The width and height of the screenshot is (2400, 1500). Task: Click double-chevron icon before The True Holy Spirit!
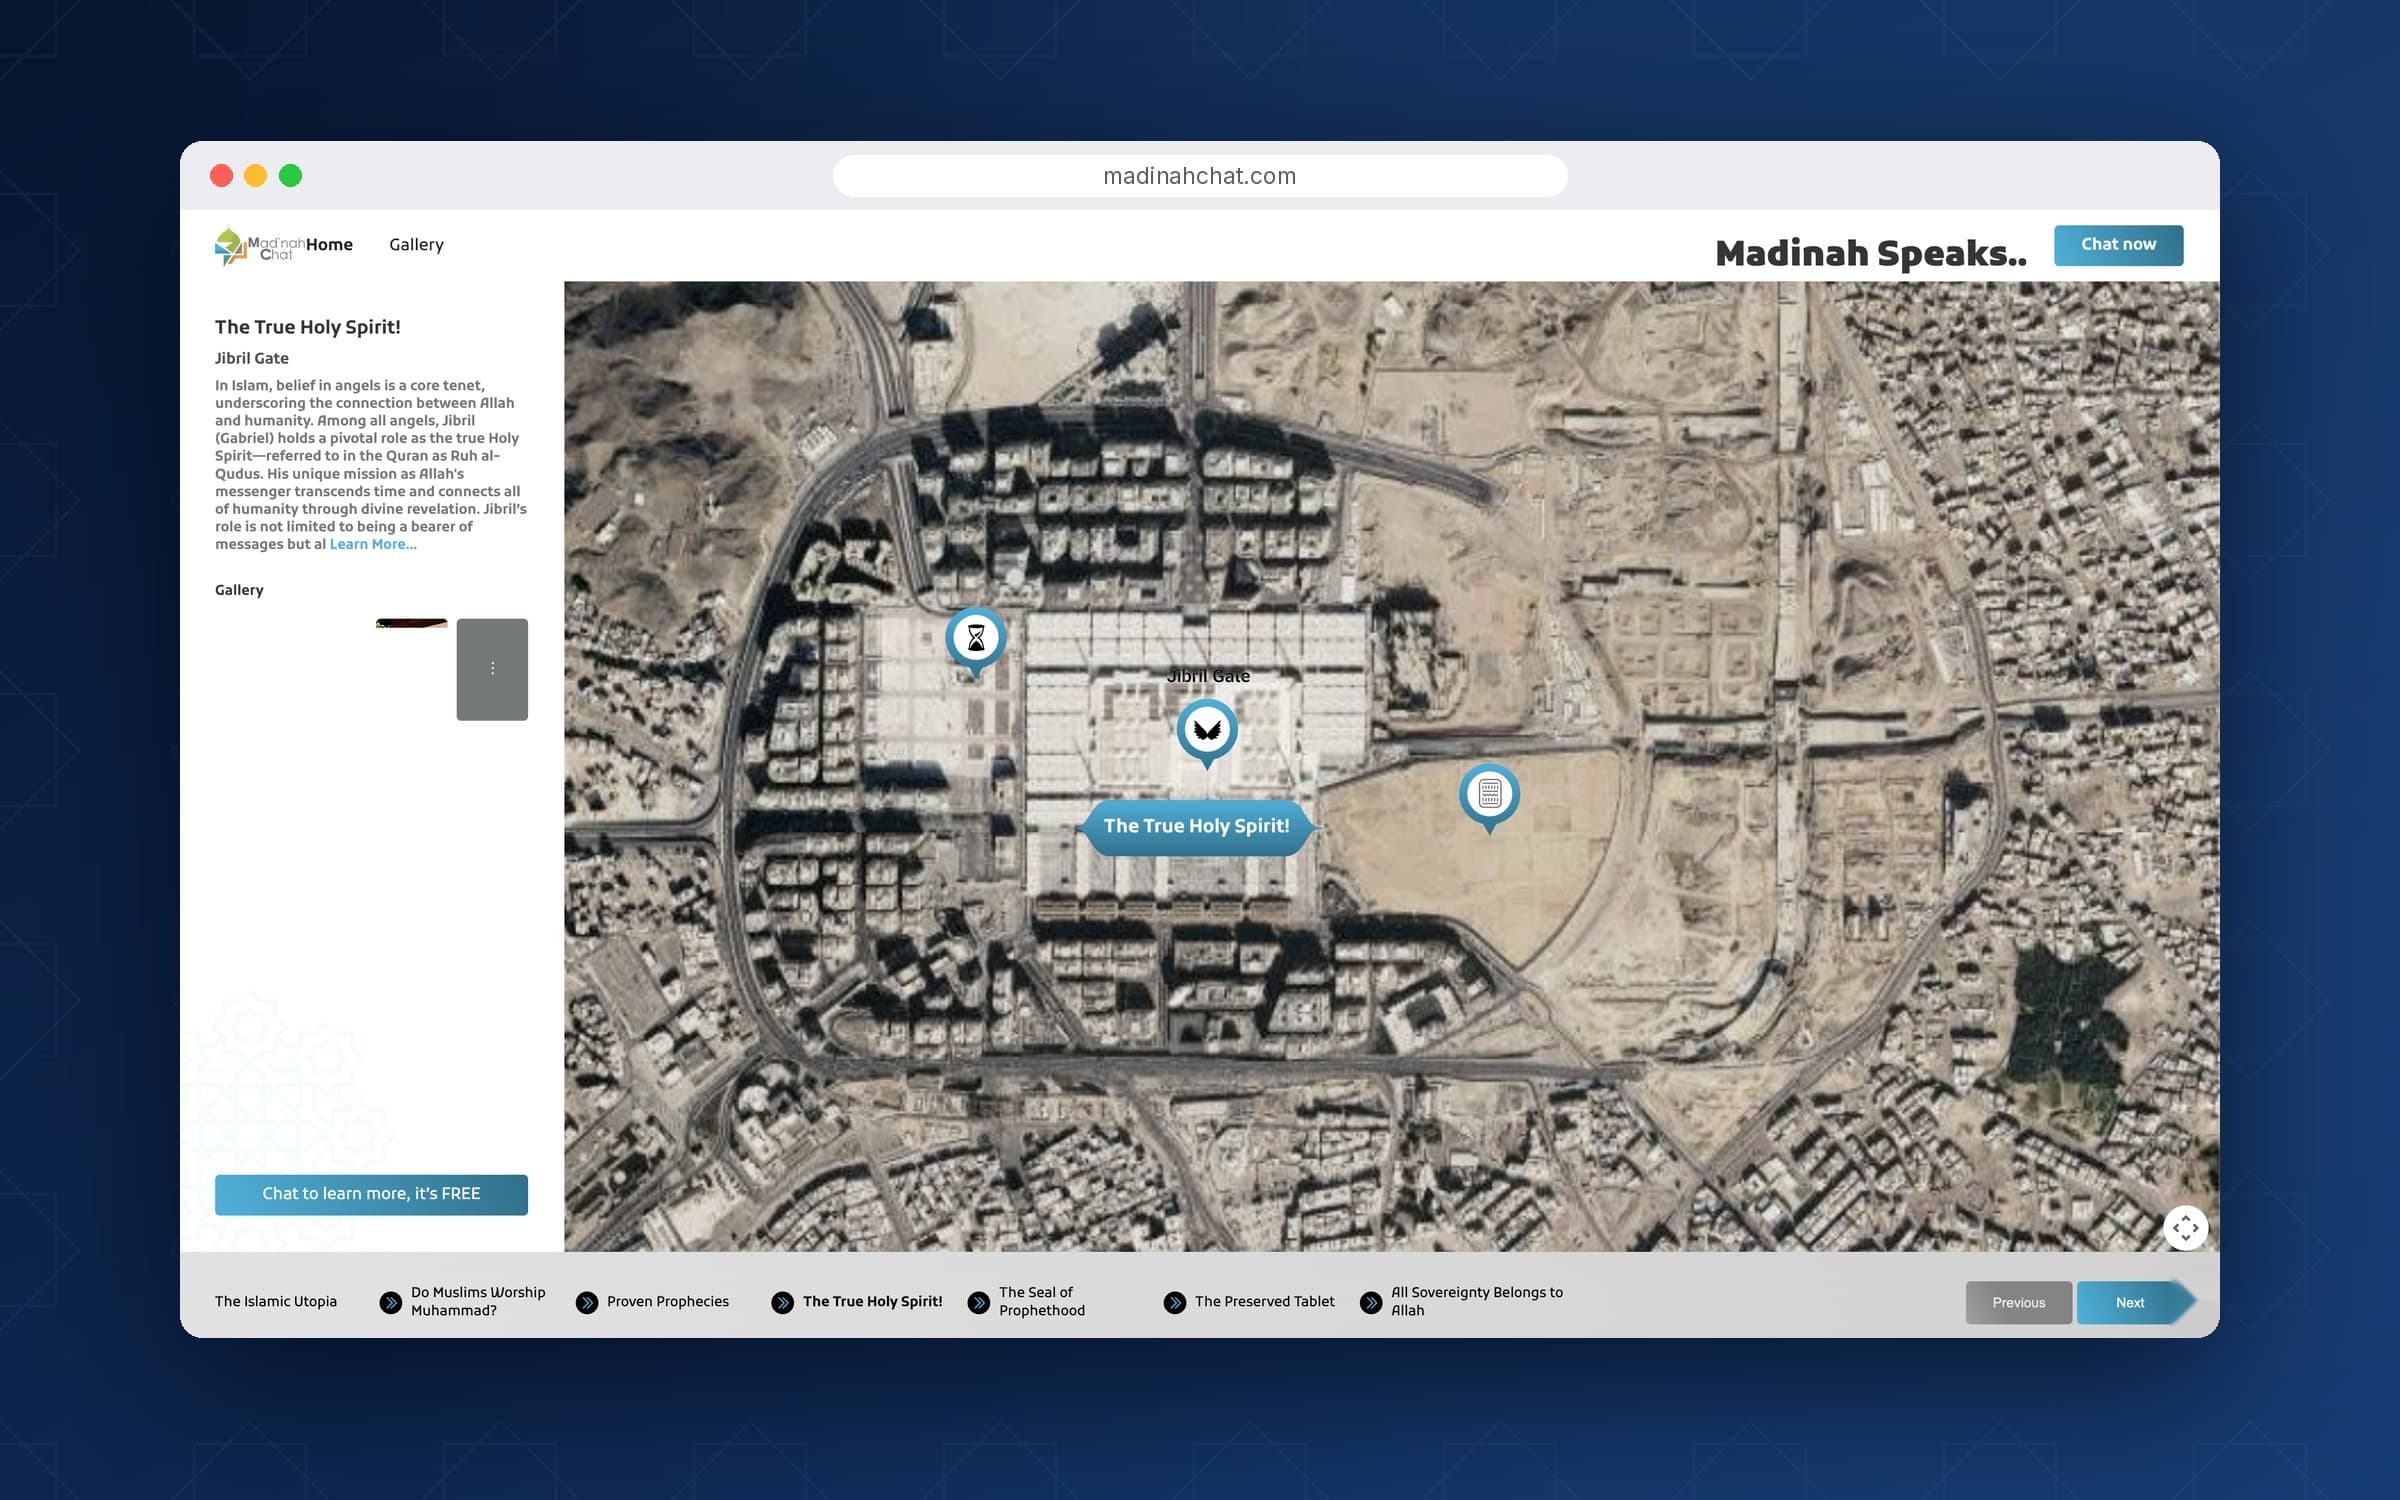click(x=783, y=1302)
